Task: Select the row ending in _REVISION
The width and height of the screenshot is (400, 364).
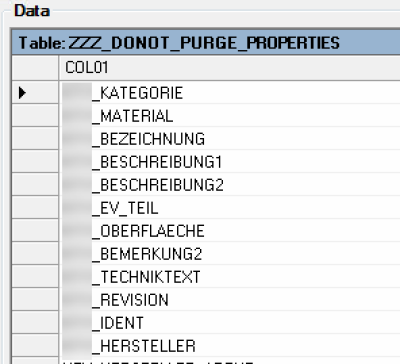Action: [230, 299]
